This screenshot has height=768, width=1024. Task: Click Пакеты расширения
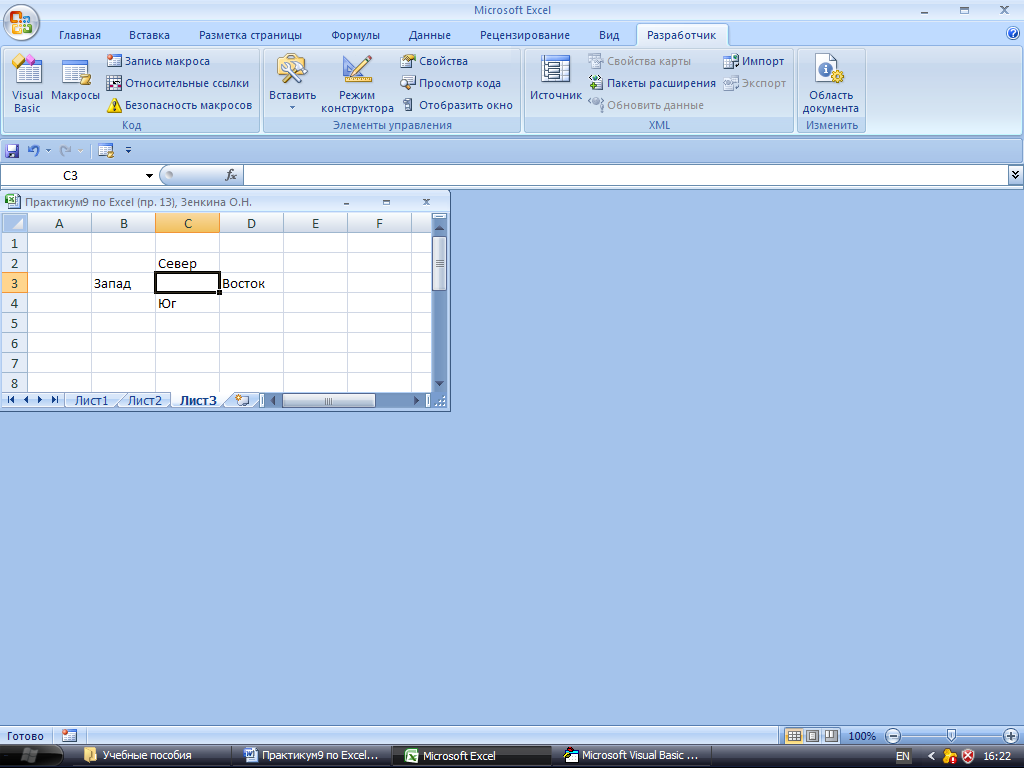click(652, 83)
